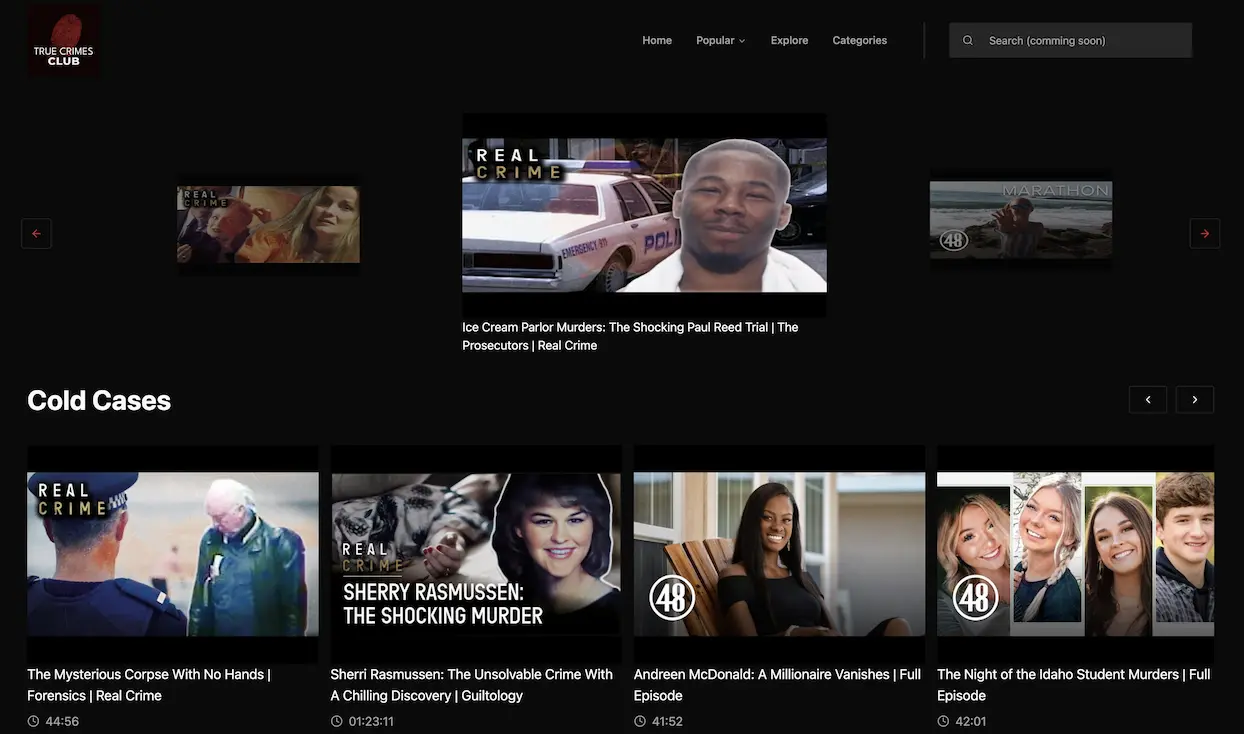Viewport: 1244px width, 734px height.
Task: Click the 41:52 duration text
Action: coord(667,721)
